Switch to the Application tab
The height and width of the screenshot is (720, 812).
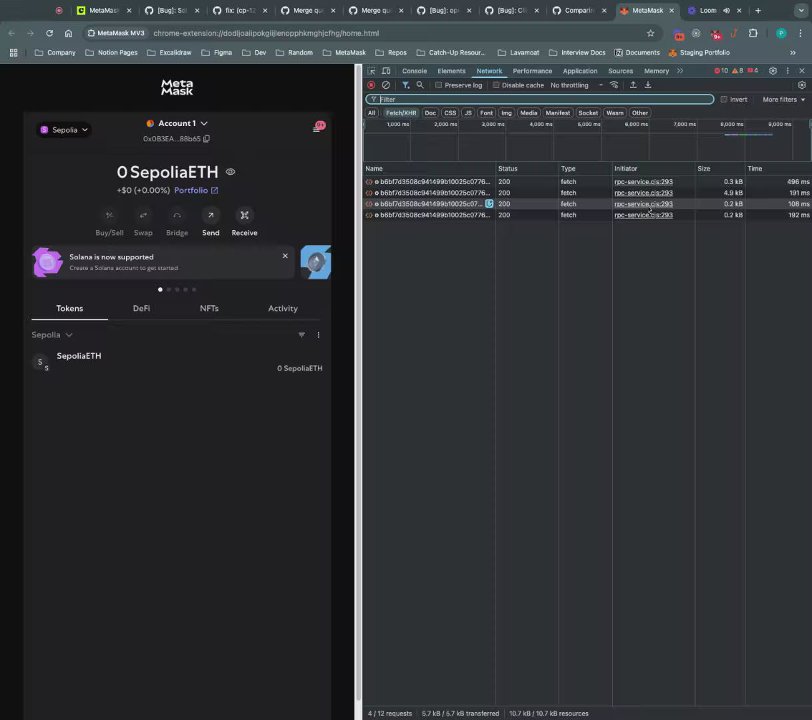pyautogui.click(x=580, y=71)
